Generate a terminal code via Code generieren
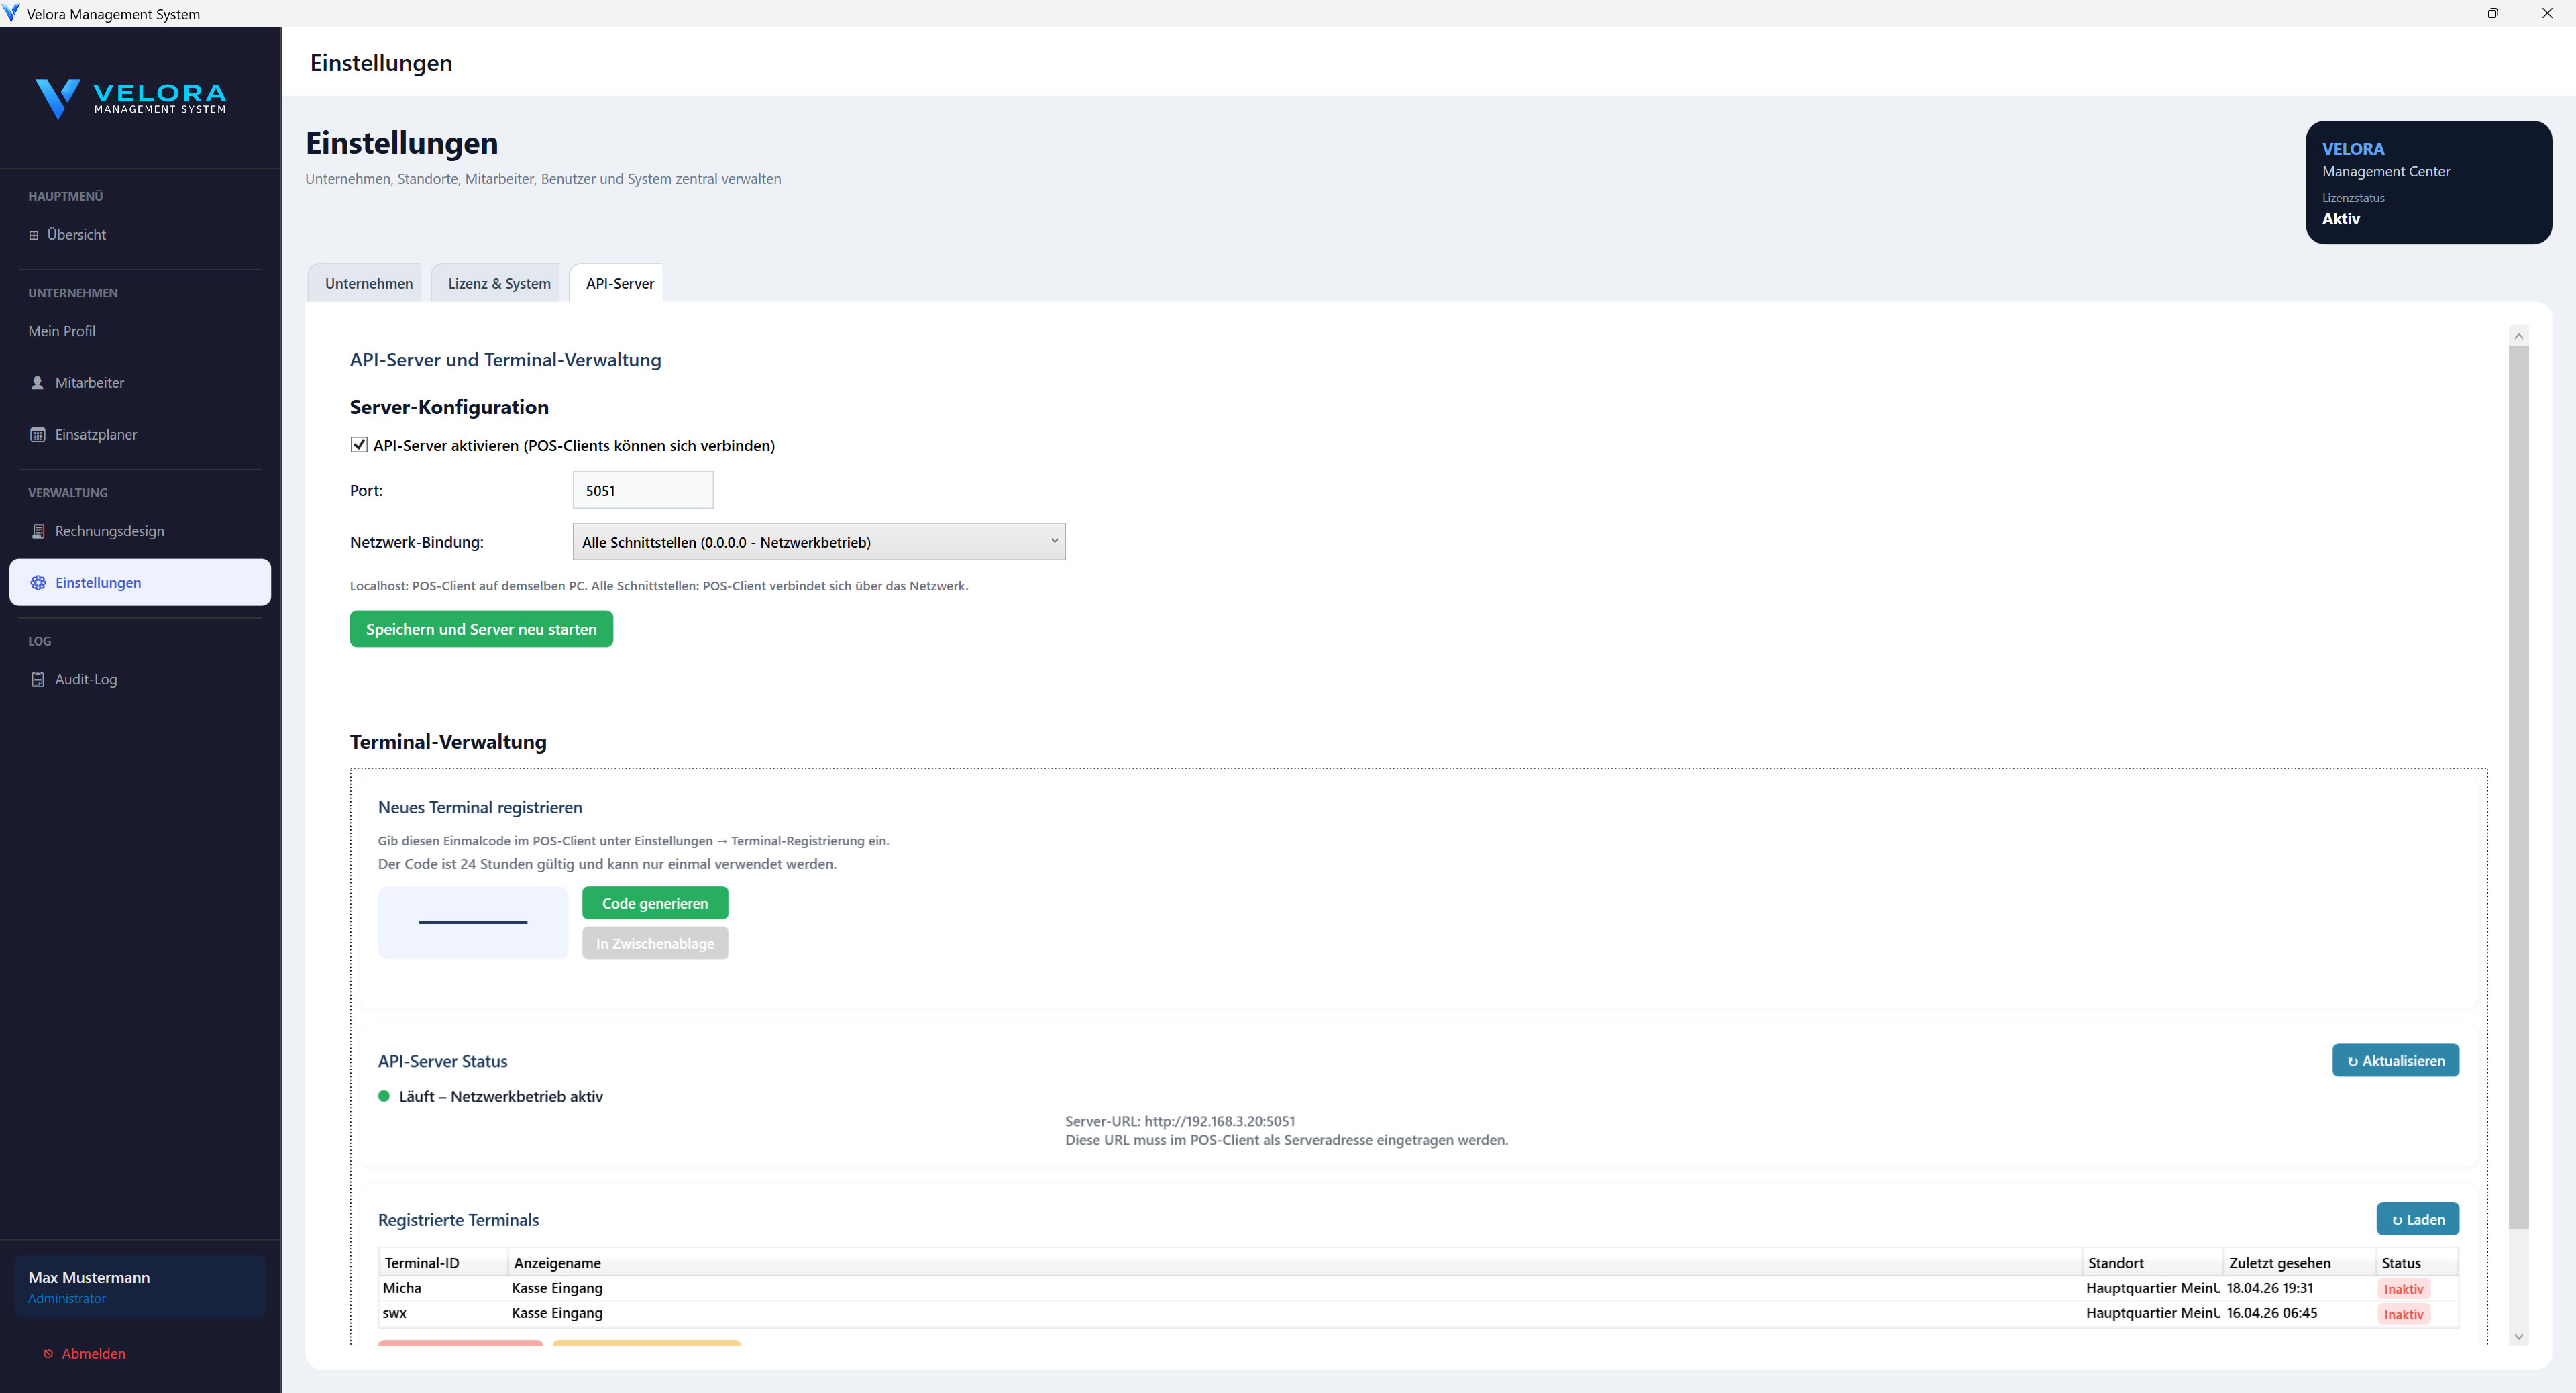Image resolution: width=2576 pixels, height=1393 pixels. 654,902
